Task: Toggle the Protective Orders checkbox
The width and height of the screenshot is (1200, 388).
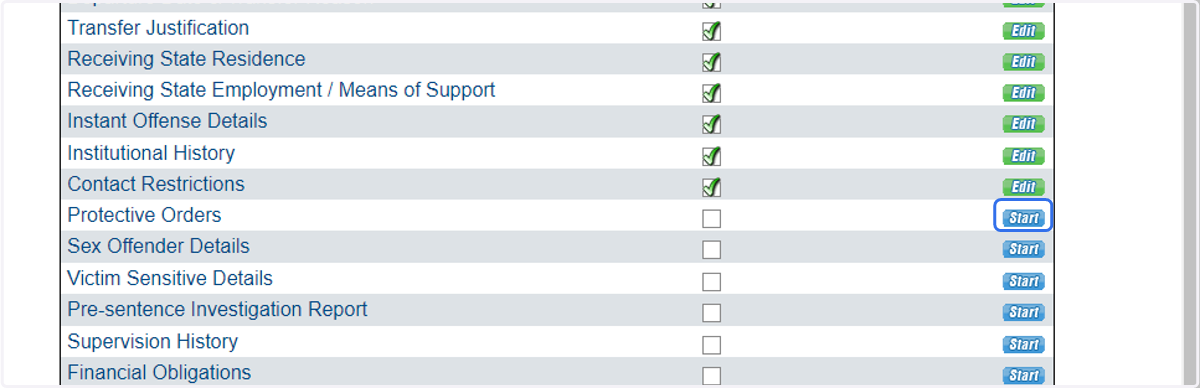Action: 712,219
